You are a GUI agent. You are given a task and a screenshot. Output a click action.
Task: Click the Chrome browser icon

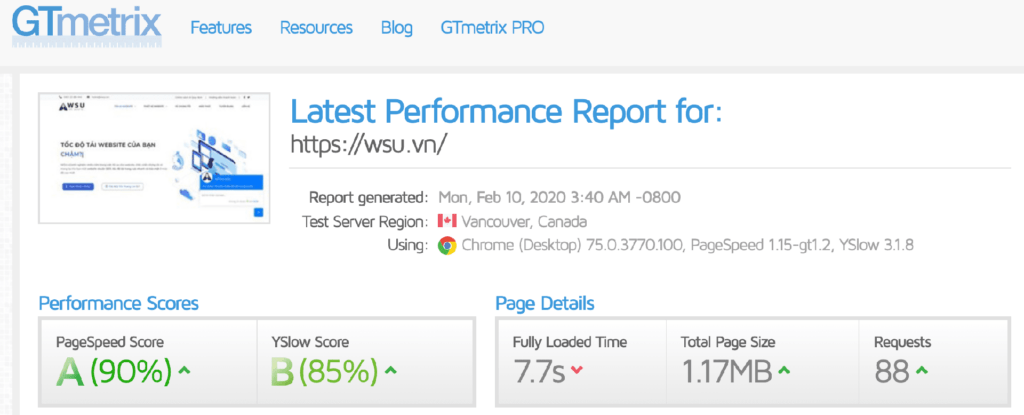click(x=447, y=246)
